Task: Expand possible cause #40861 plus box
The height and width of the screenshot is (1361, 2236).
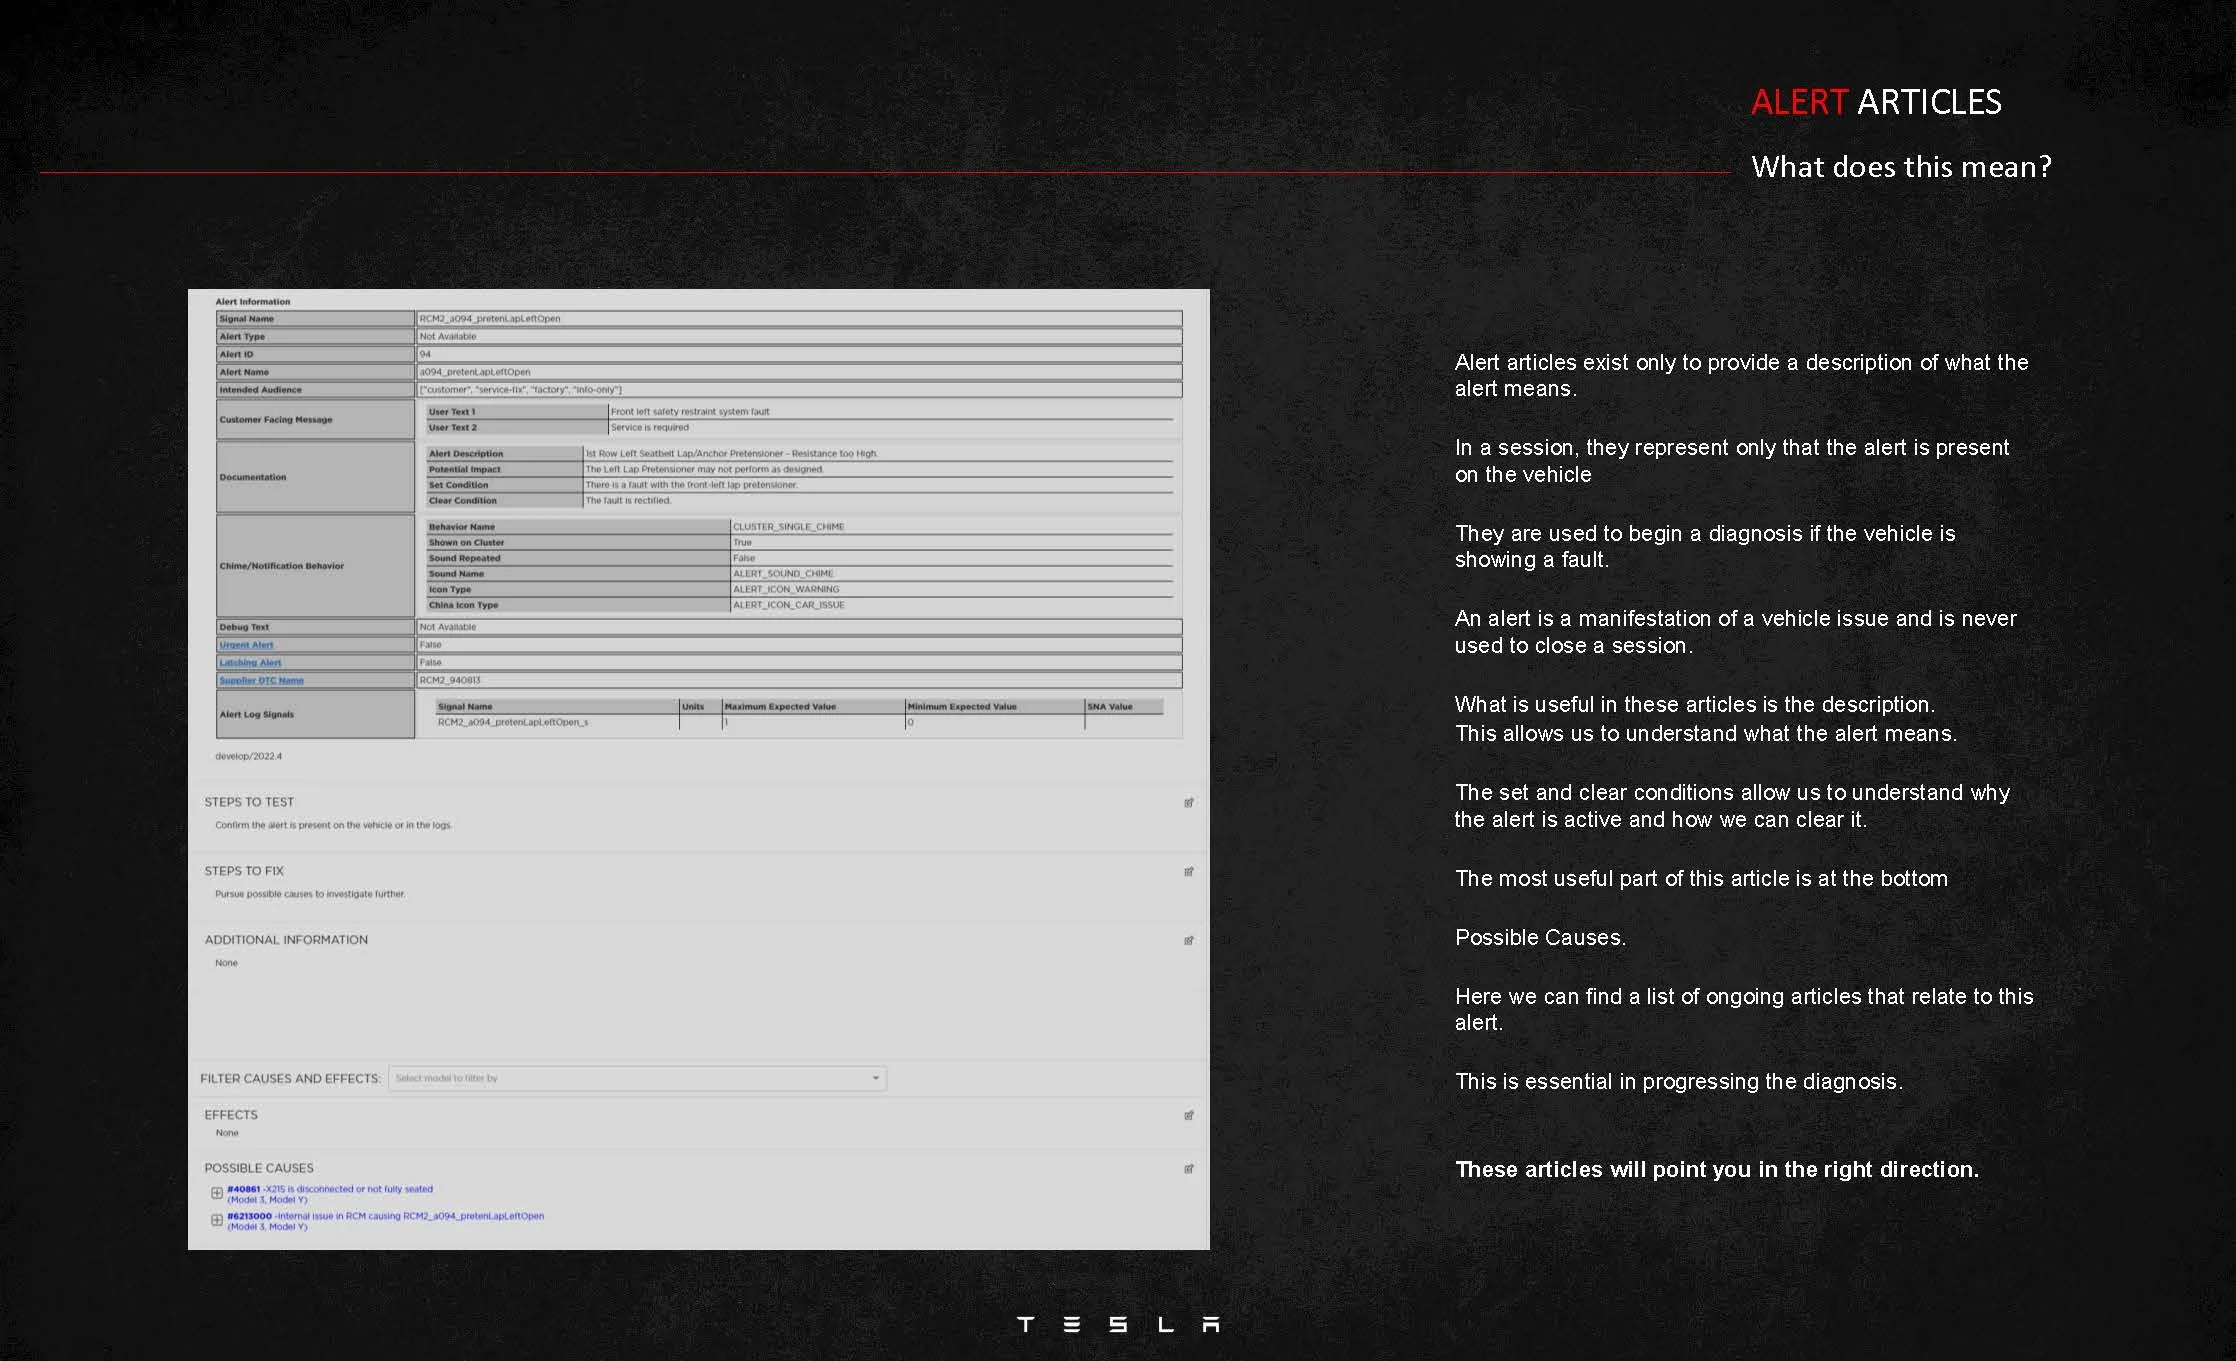Action: (217, 1193)
